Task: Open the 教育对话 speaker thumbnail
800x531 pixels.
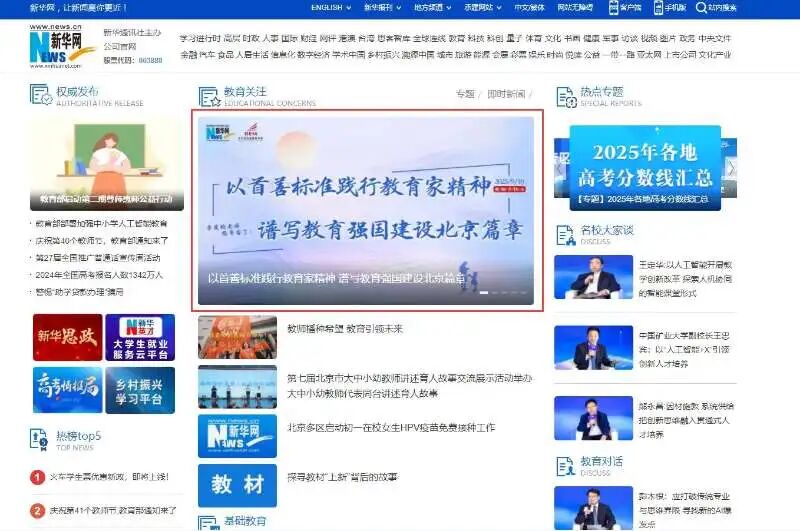Action: [593, 508]
